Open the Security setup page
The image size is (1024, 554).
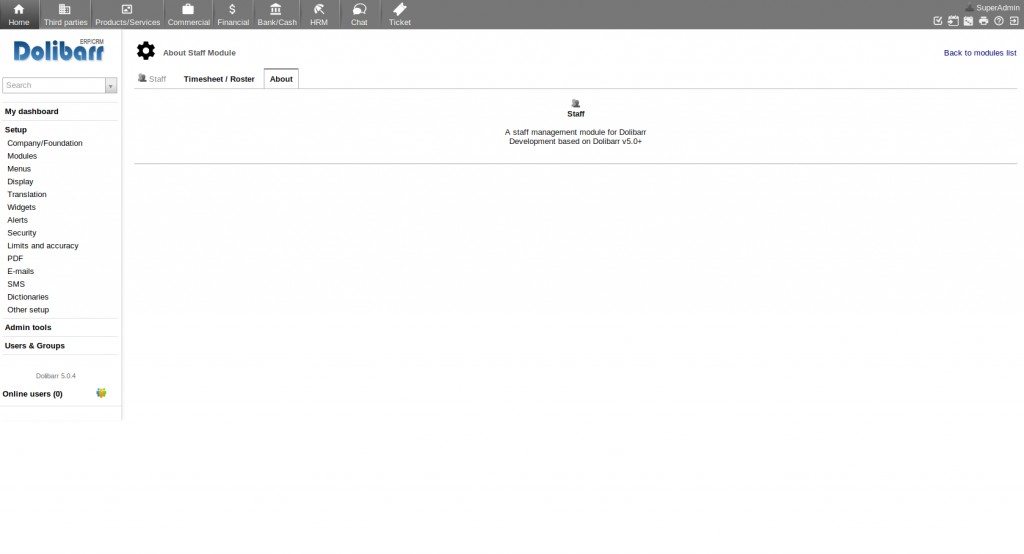22,233
